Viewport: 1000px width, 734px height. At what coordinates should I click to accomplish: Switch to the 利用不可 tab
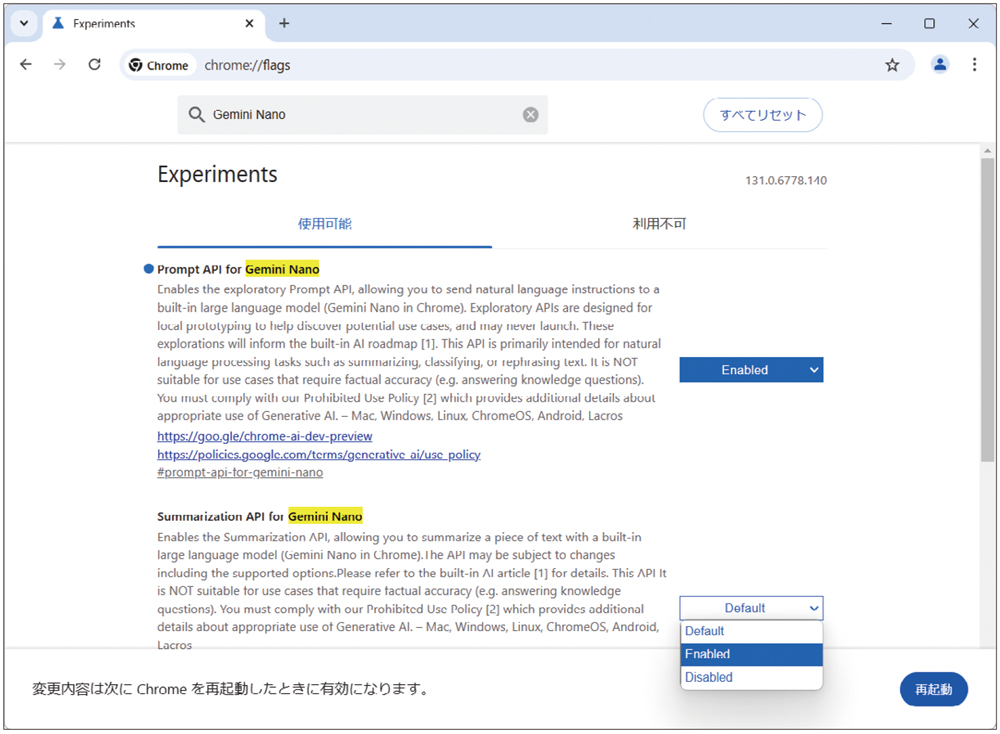click(657, 224)
